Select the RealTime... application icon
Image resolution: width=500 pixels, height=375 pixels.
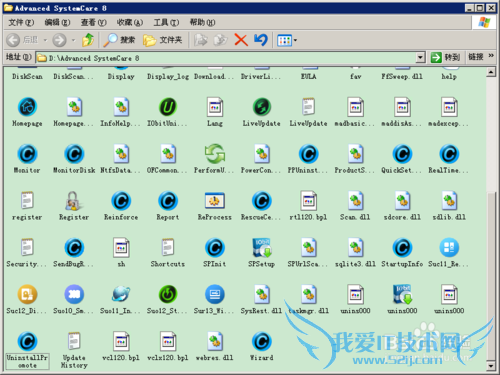coord(449,154)
